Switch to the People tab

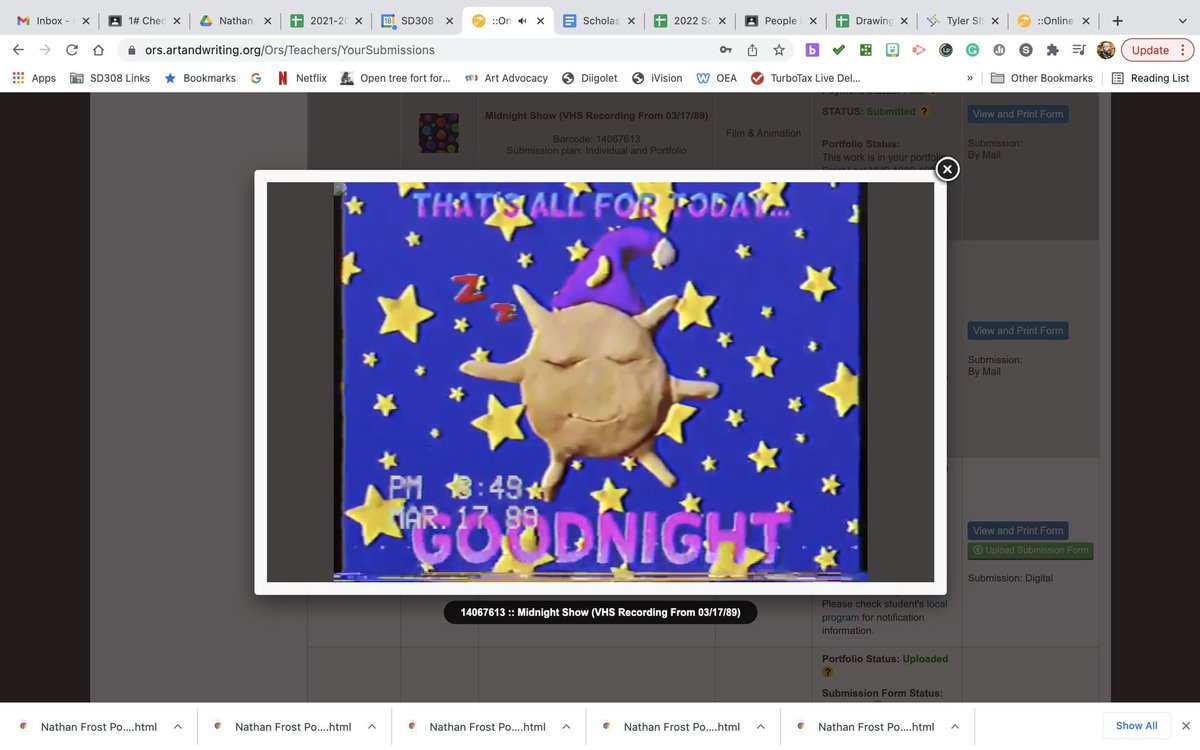[779, 21]
